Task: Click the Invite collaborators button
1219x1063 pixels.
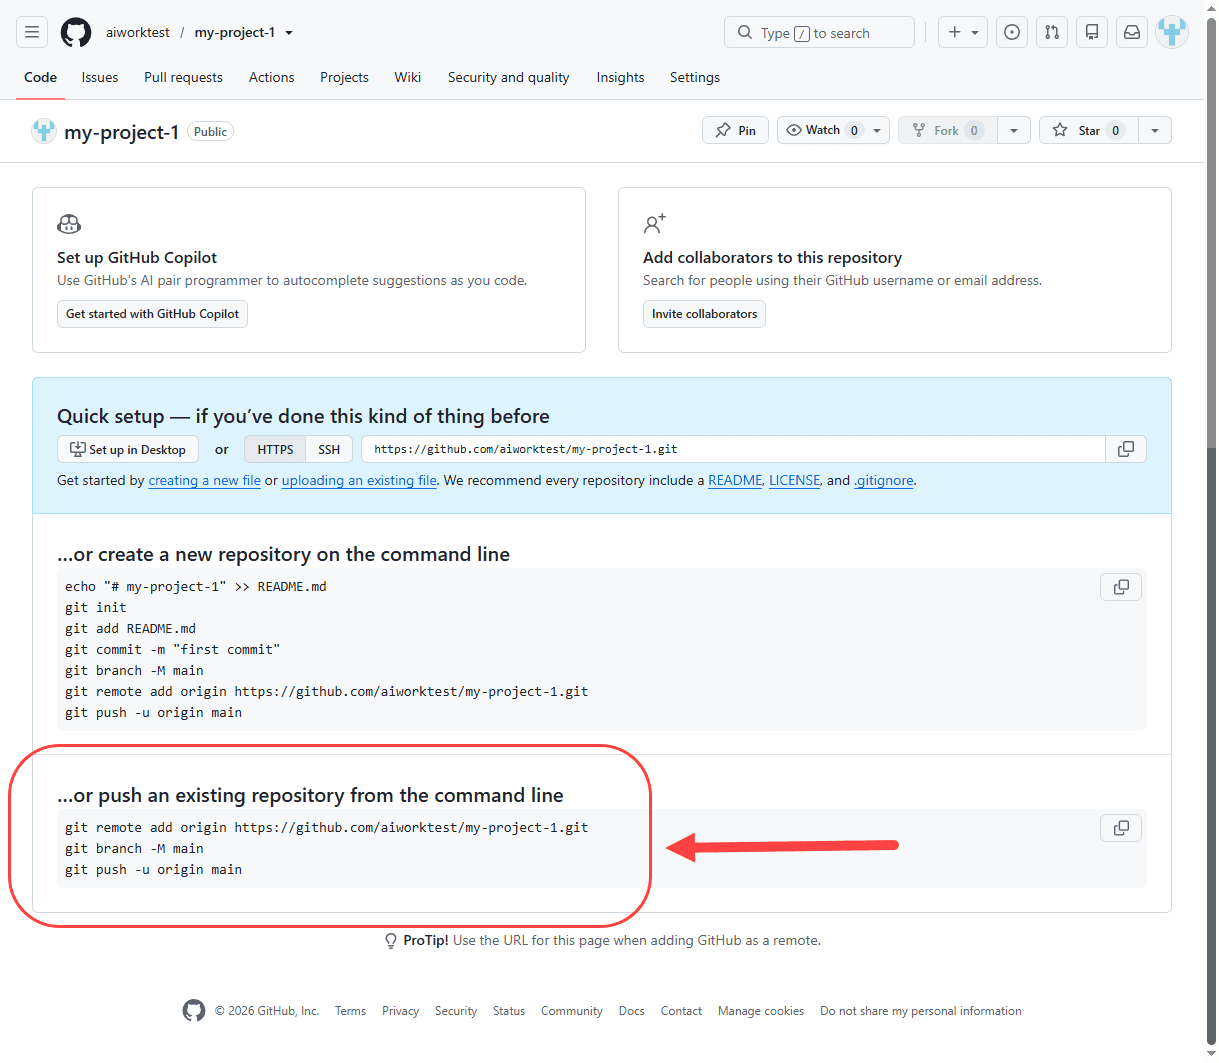Action: point(704,314)
